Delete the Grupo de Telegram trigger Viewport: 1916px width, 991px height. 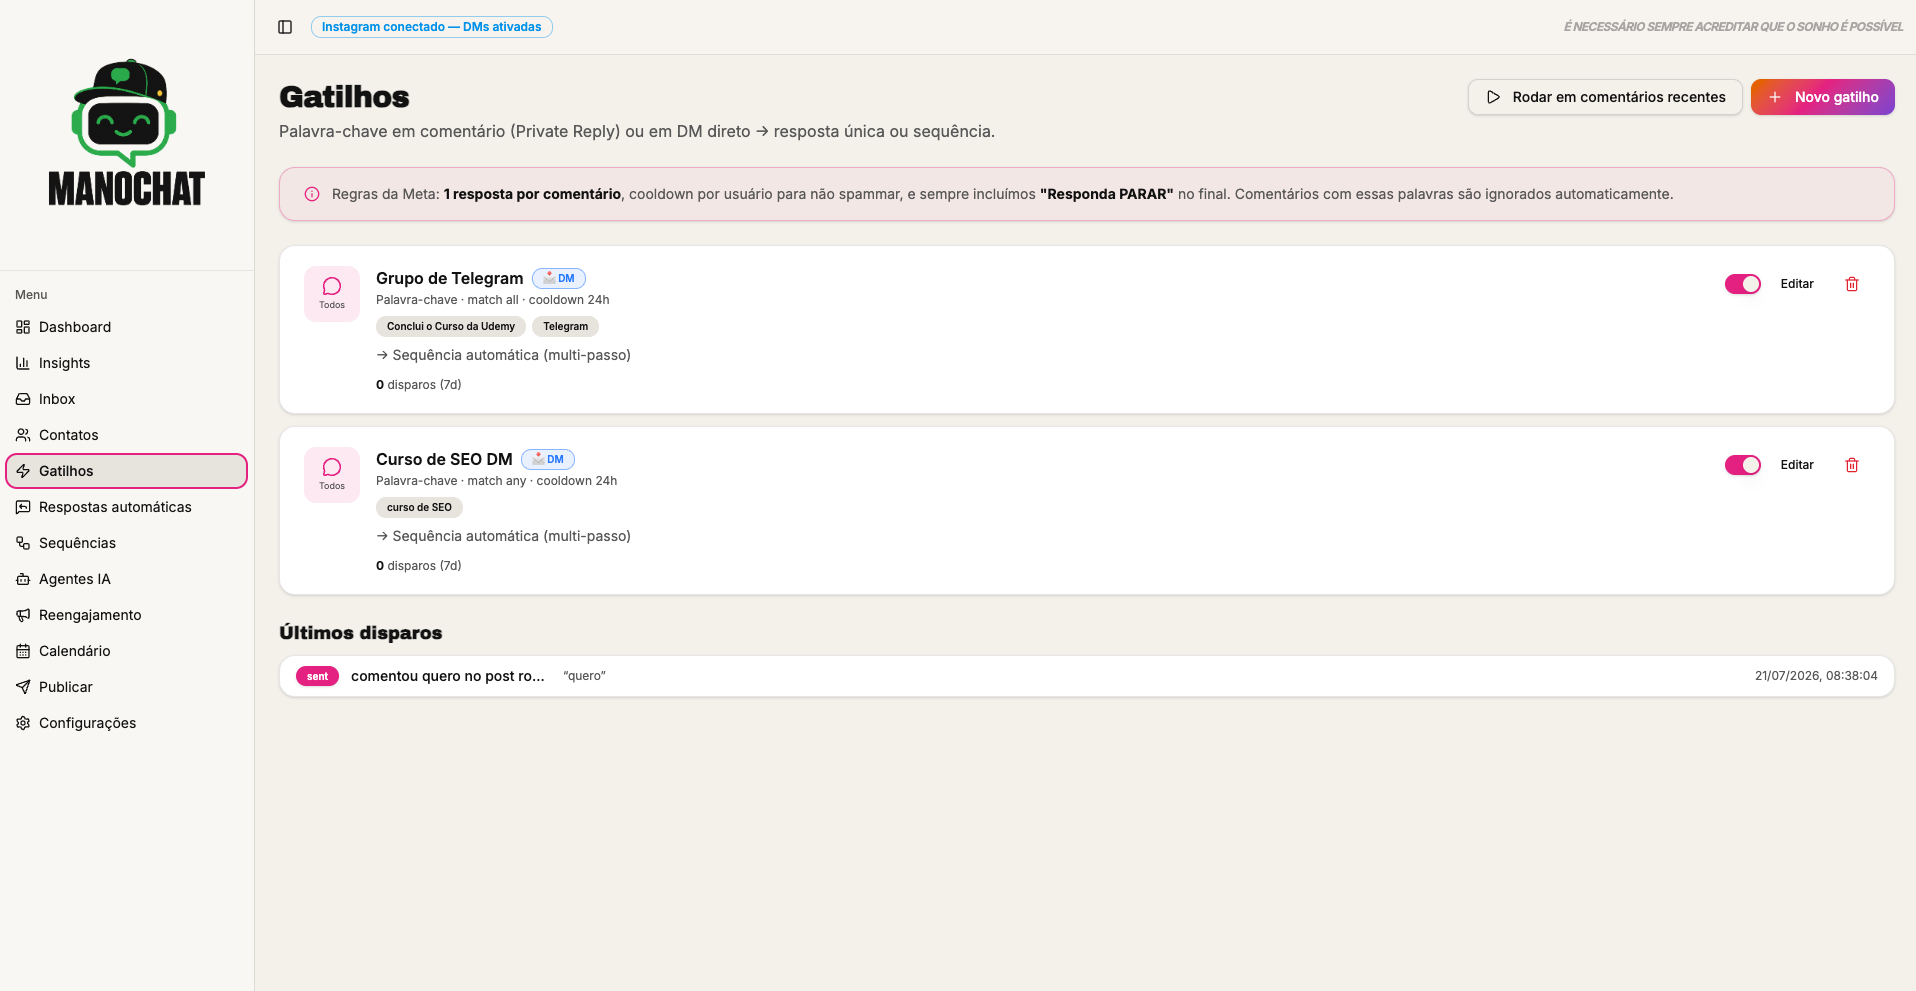[1852, 284]
